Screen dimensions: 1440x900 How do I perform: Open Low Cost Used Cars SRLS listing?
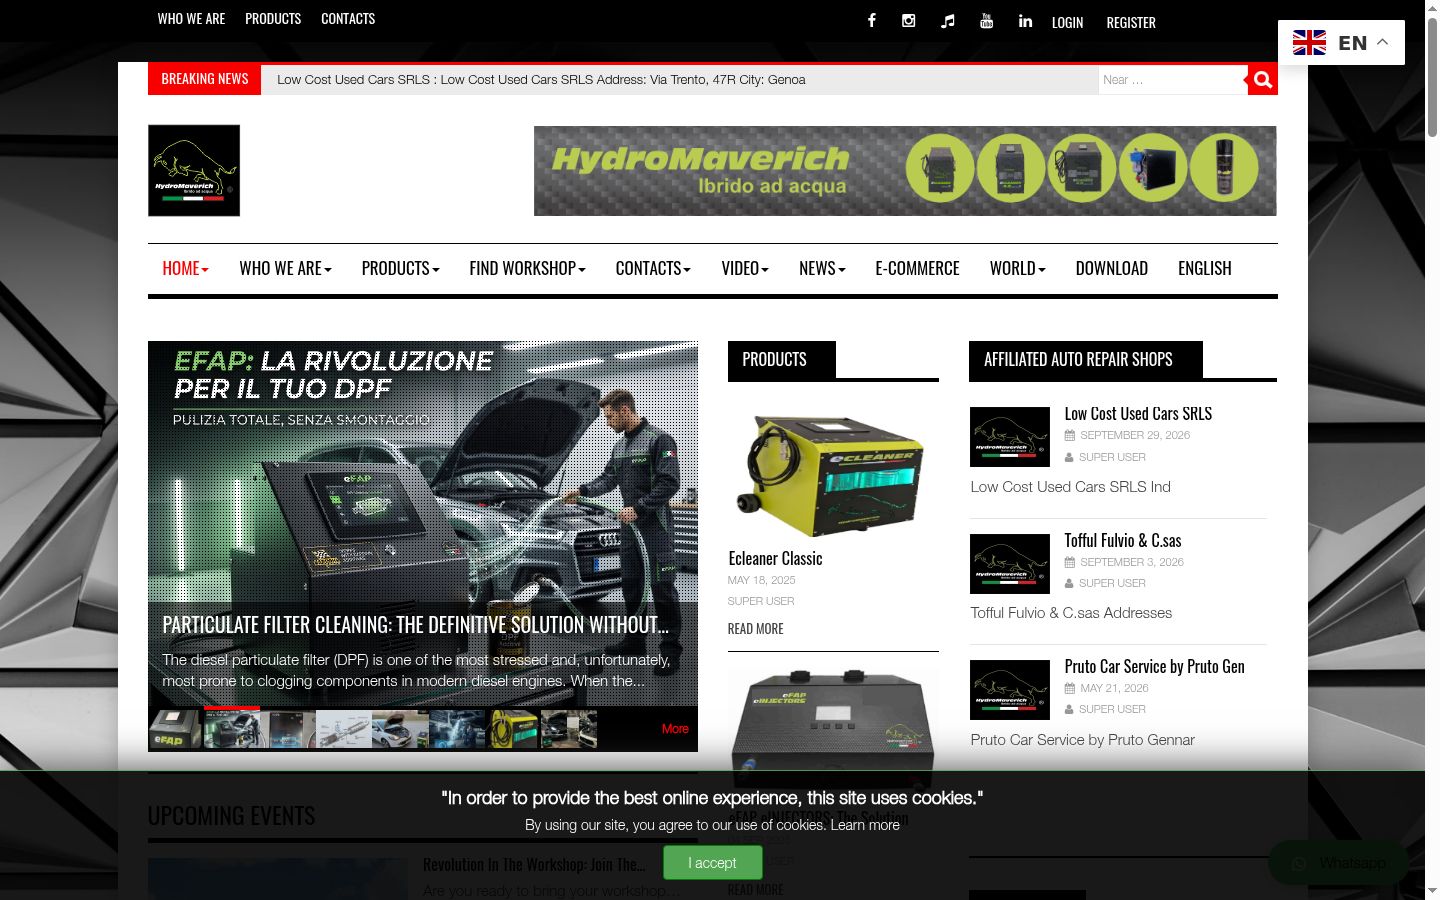click(1138, 414)
